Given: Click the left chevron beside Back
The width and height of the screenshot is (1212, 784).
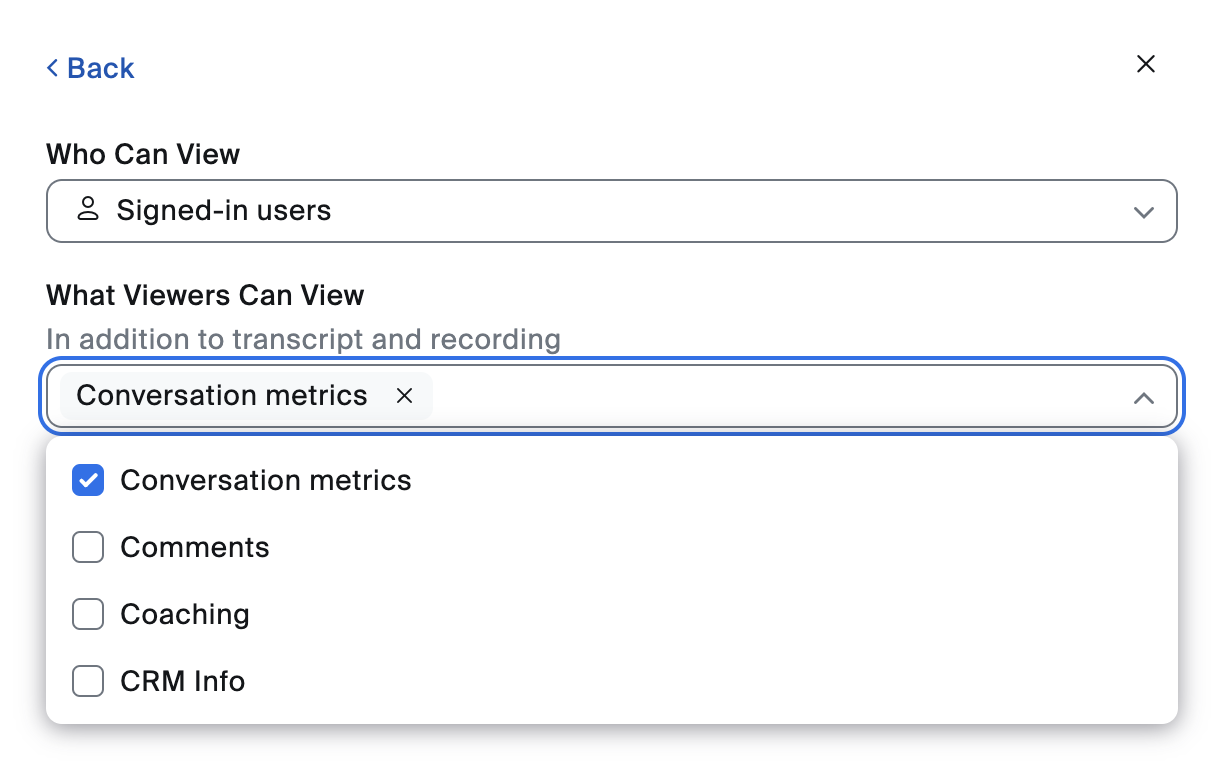Looking at the screenshot, I should [x=53, y=68].
